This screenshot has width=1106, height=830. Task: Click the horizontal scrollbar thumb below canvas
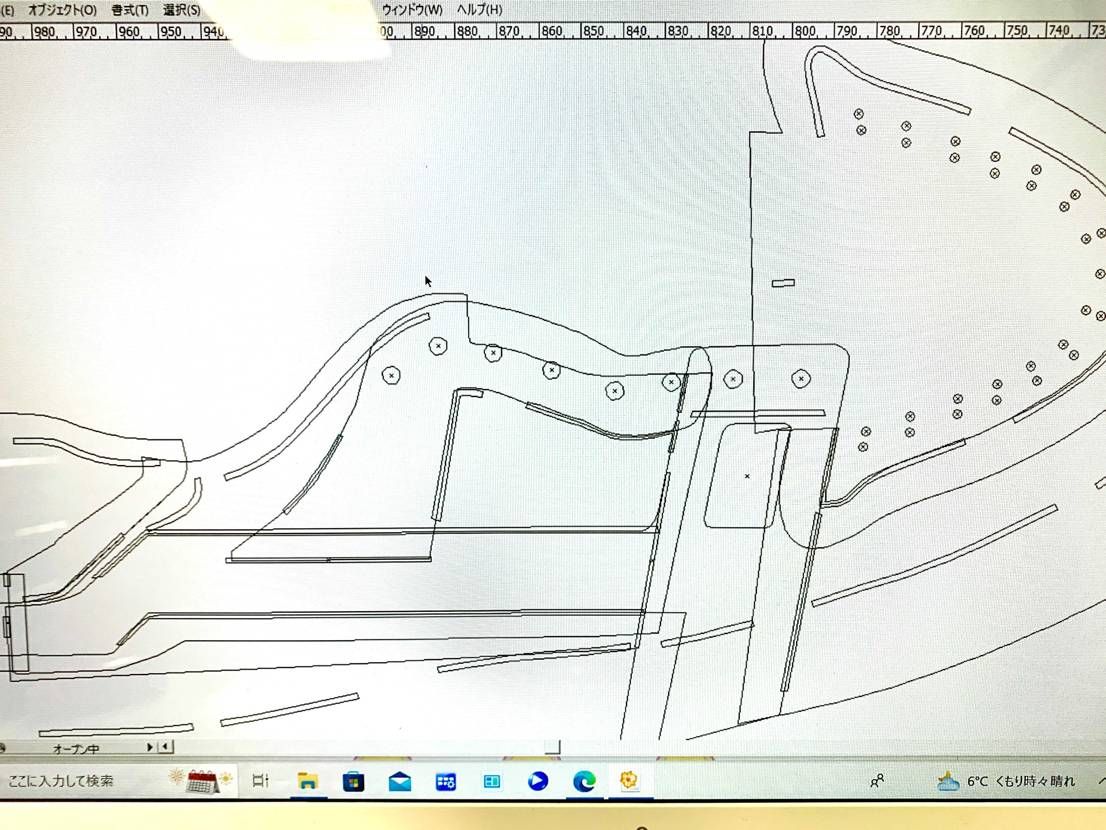pyautogui.click(x=552, y=747)
